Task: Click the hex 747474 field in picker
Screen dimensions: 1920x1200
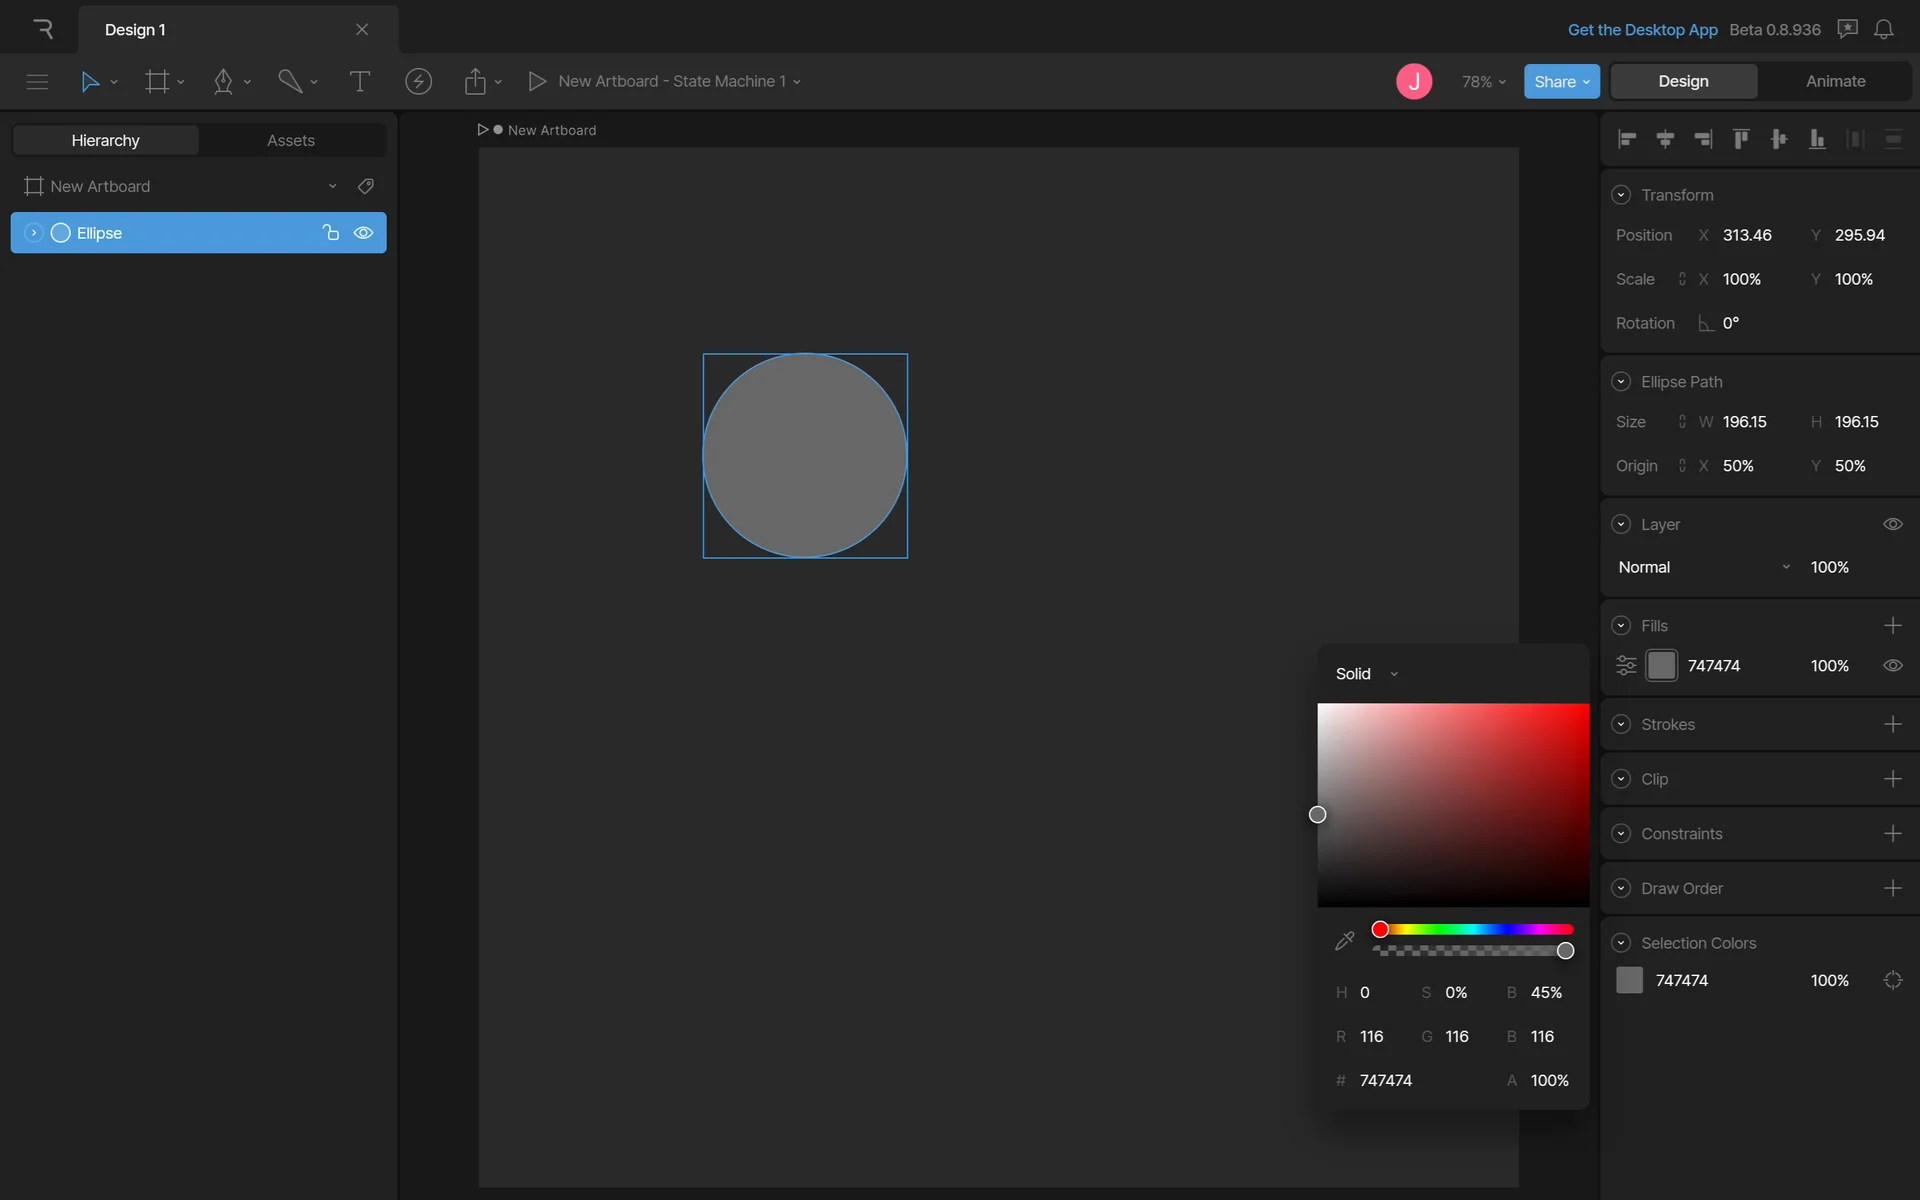Action: pos(1385,1081)
